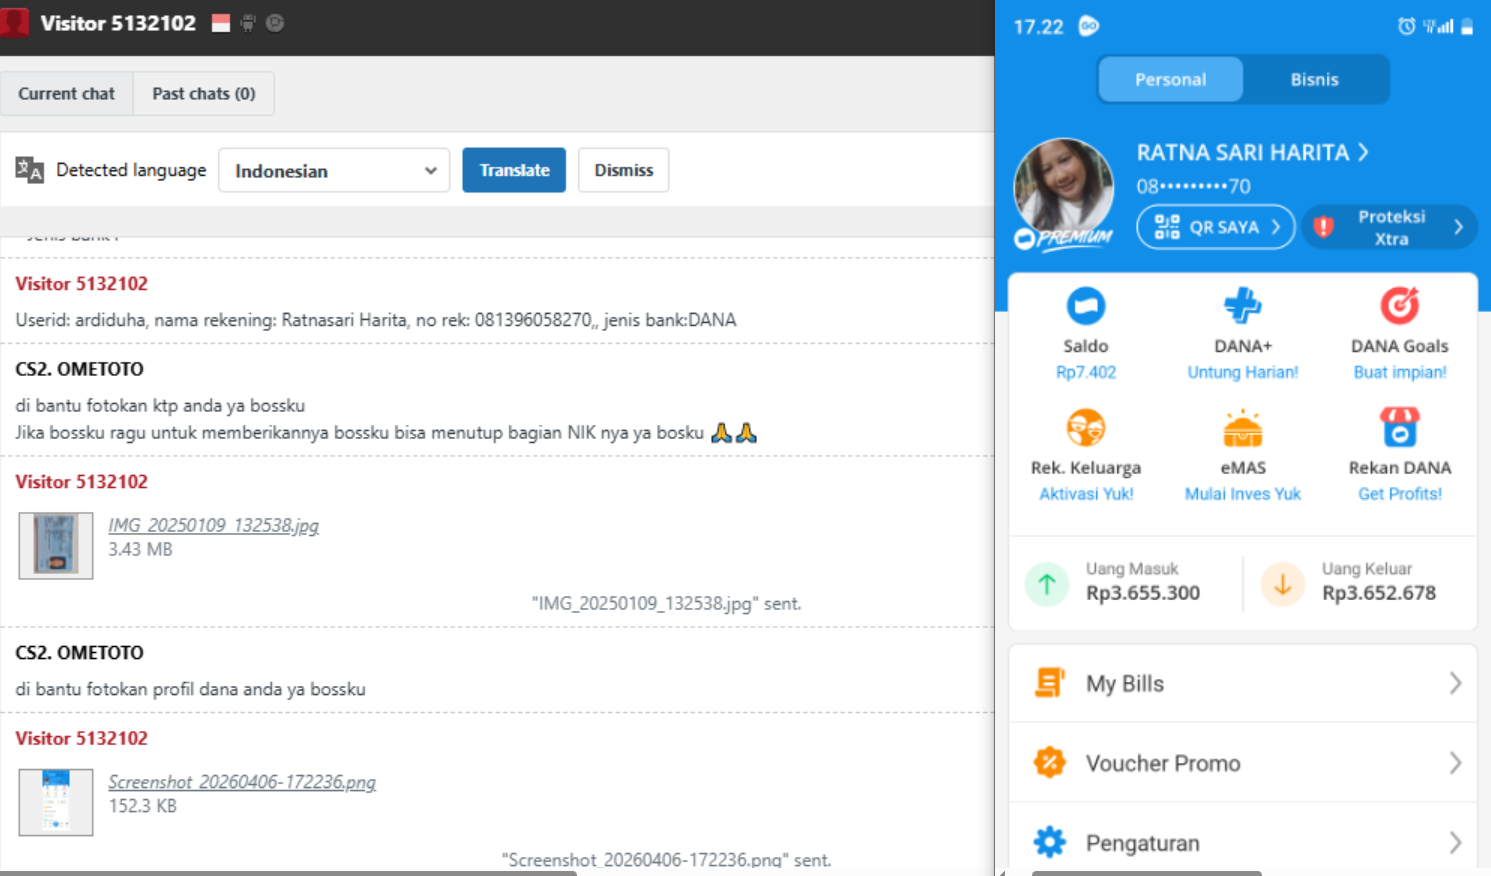Image resolution: width=1491 pixels, height=876 pixels.
Task: Click the translate language icon
Action: pos(30,170)
